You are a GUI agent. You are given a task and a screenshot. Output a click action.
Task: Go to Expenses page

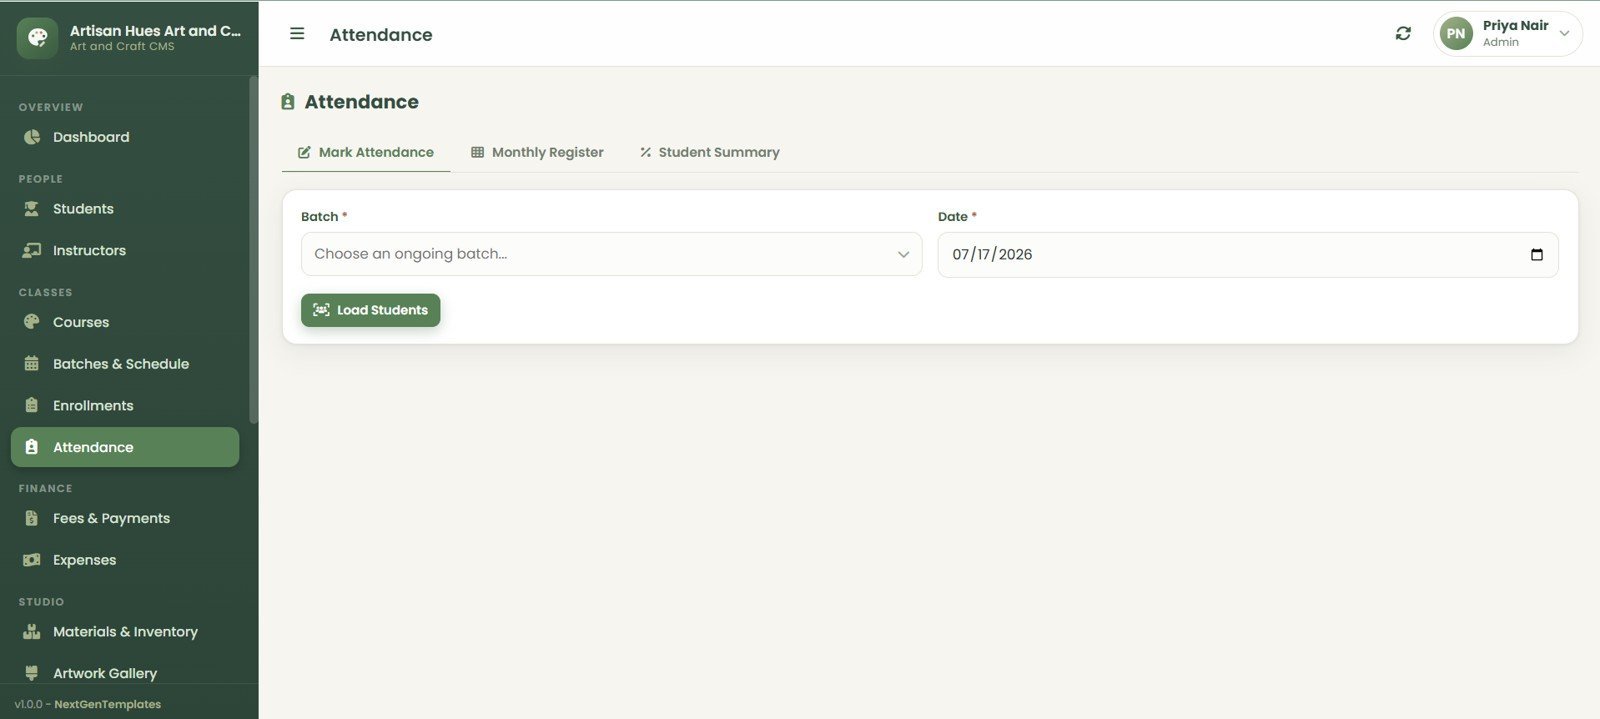(125, 560)
